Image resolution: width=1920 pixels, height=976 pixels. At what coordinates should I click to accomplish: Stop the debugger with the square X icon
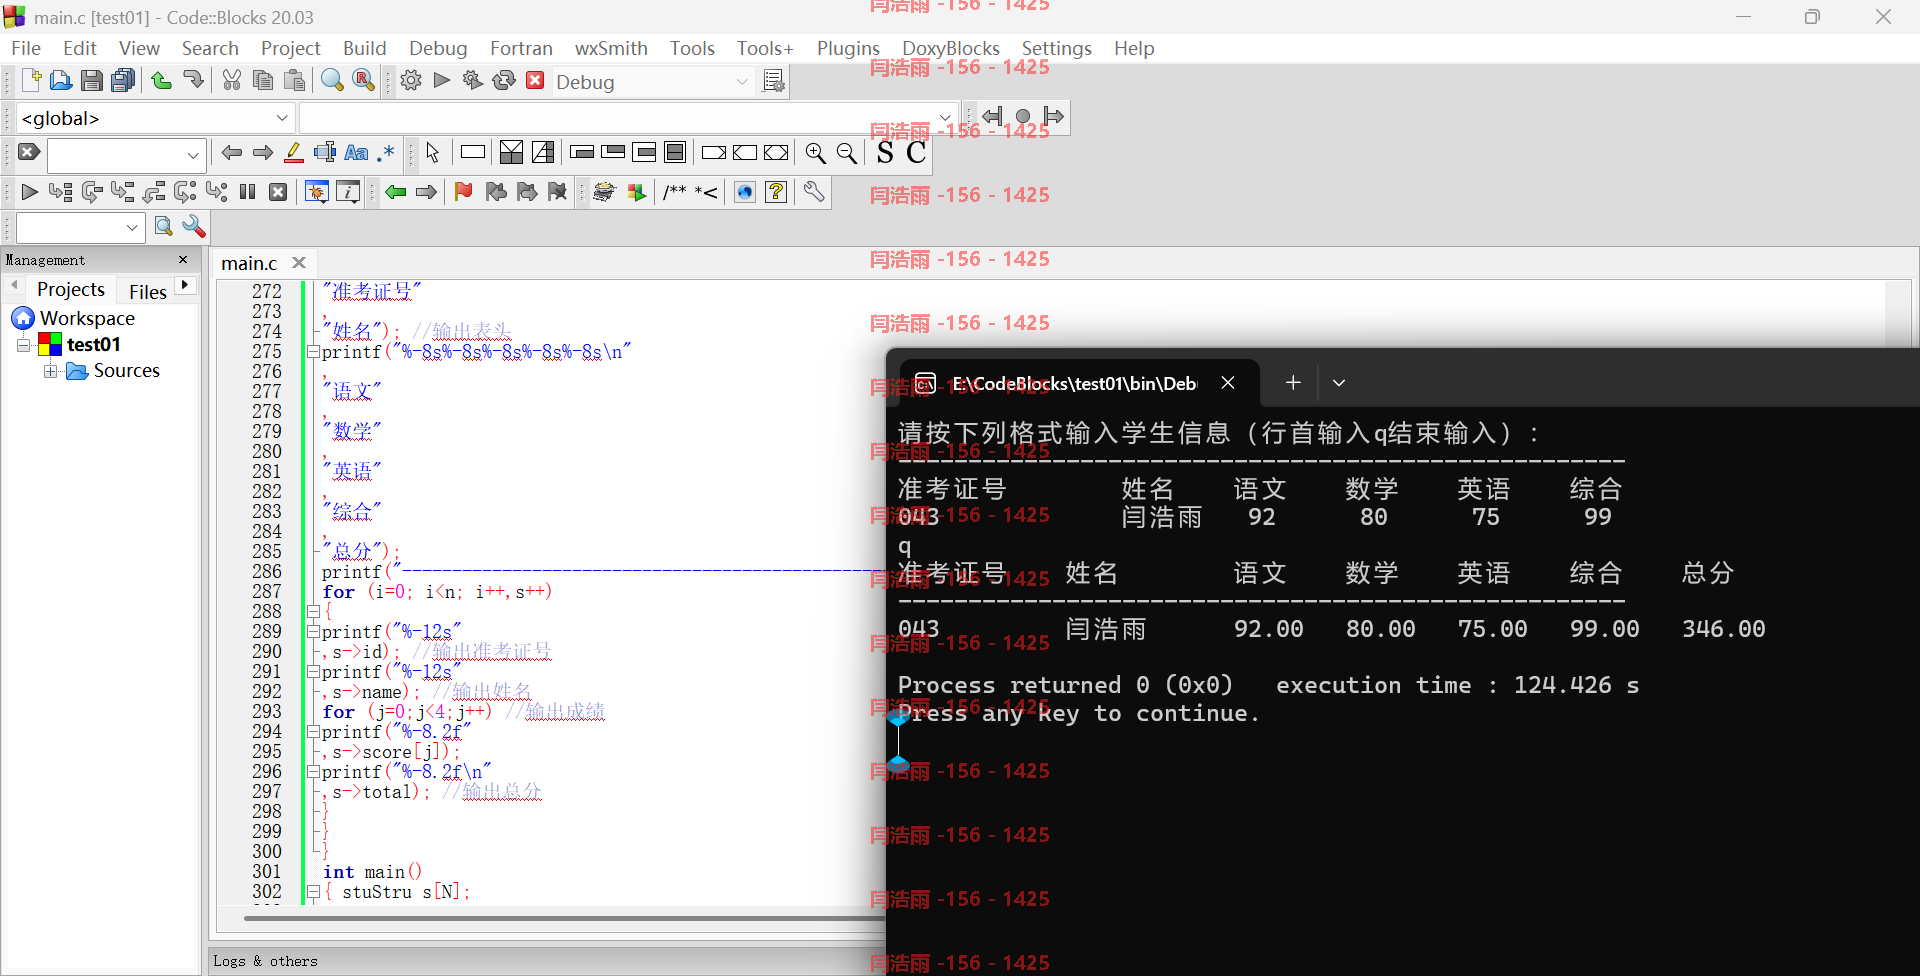279,192
